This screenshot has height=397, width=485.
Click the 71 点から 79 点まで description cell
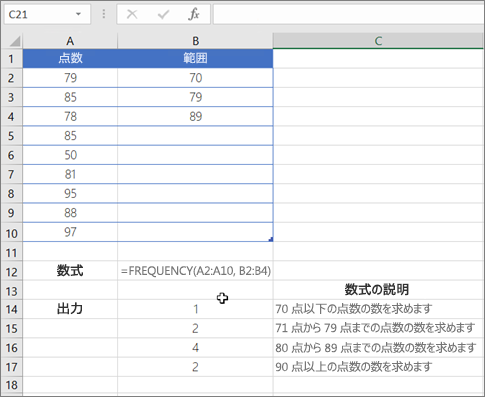point(378,328)
